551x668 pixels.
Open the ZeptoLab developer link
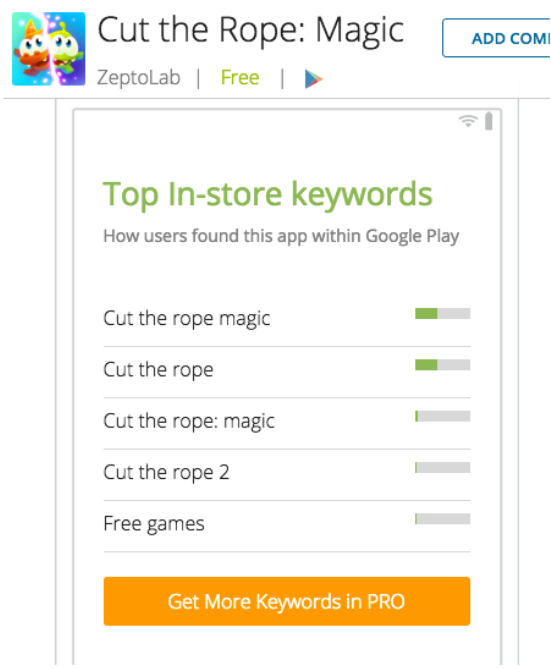coord(138,78)
